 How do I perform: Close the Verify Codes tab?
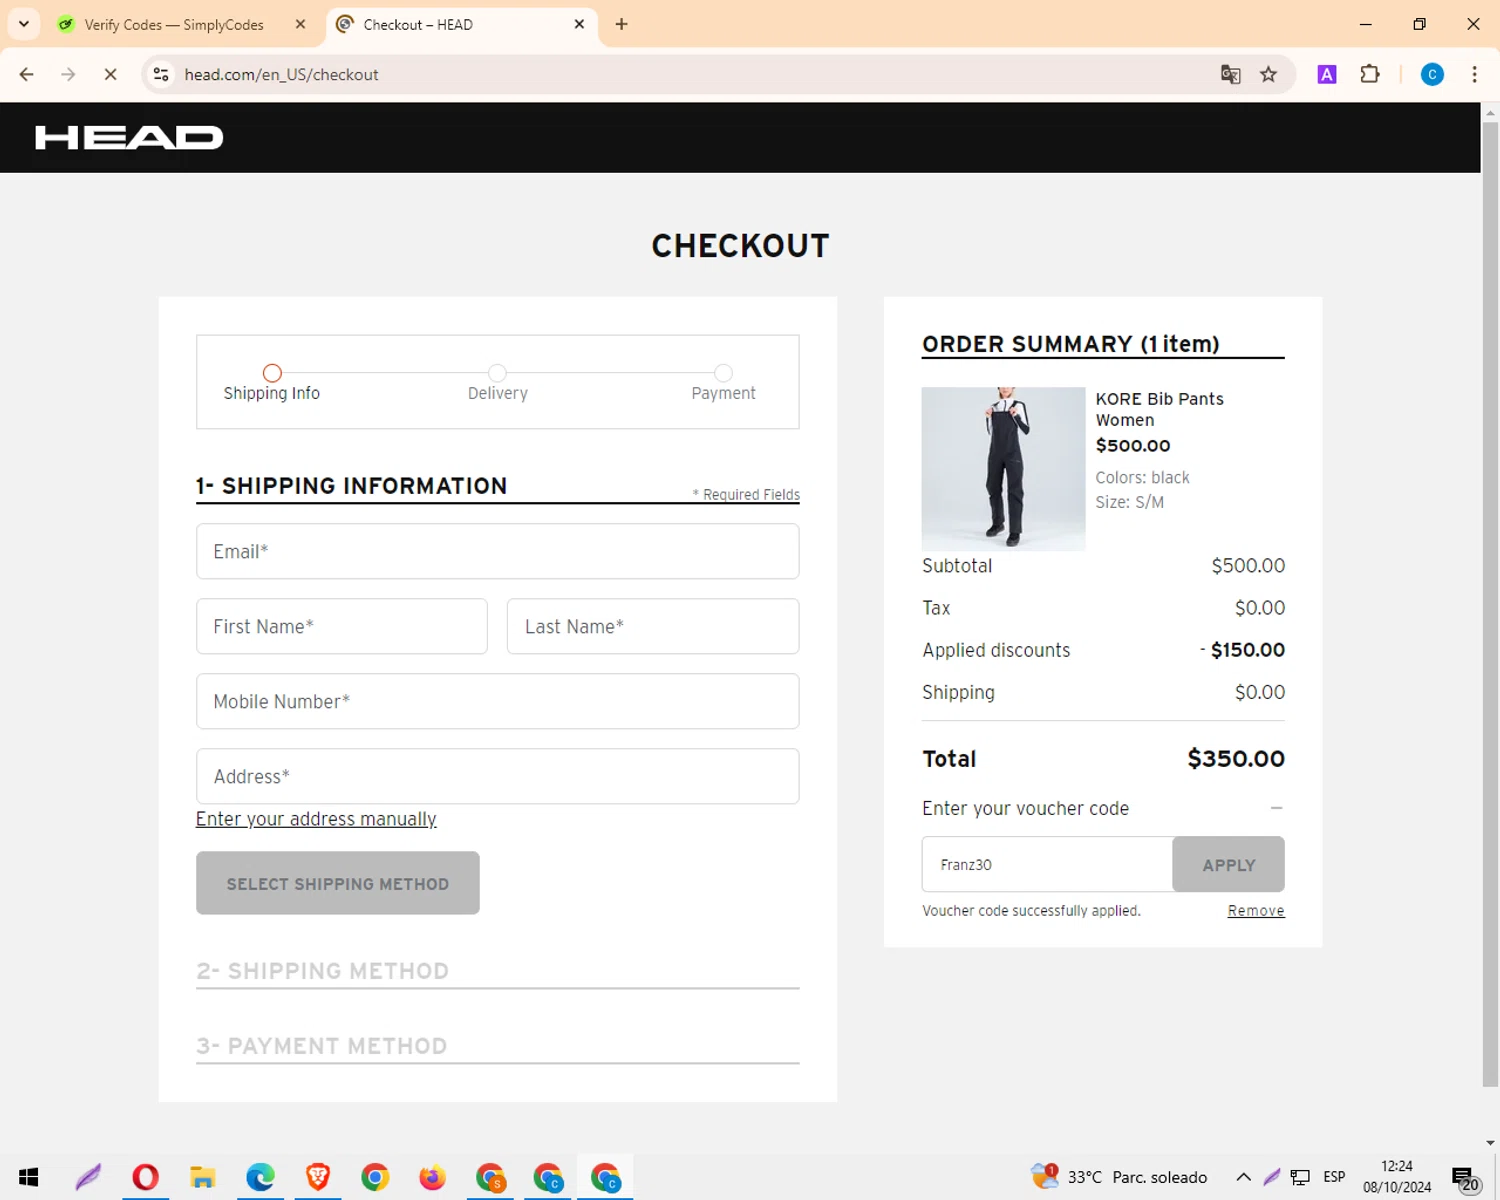(300, 24)
